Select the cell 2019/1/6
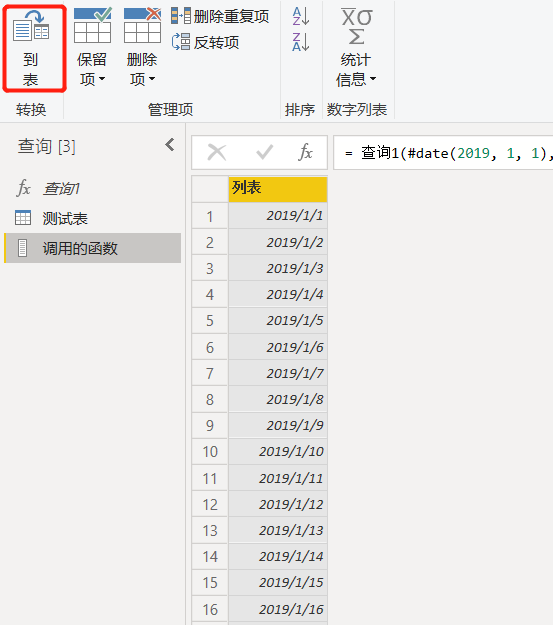The image size is (553, 625). point(278,347)
